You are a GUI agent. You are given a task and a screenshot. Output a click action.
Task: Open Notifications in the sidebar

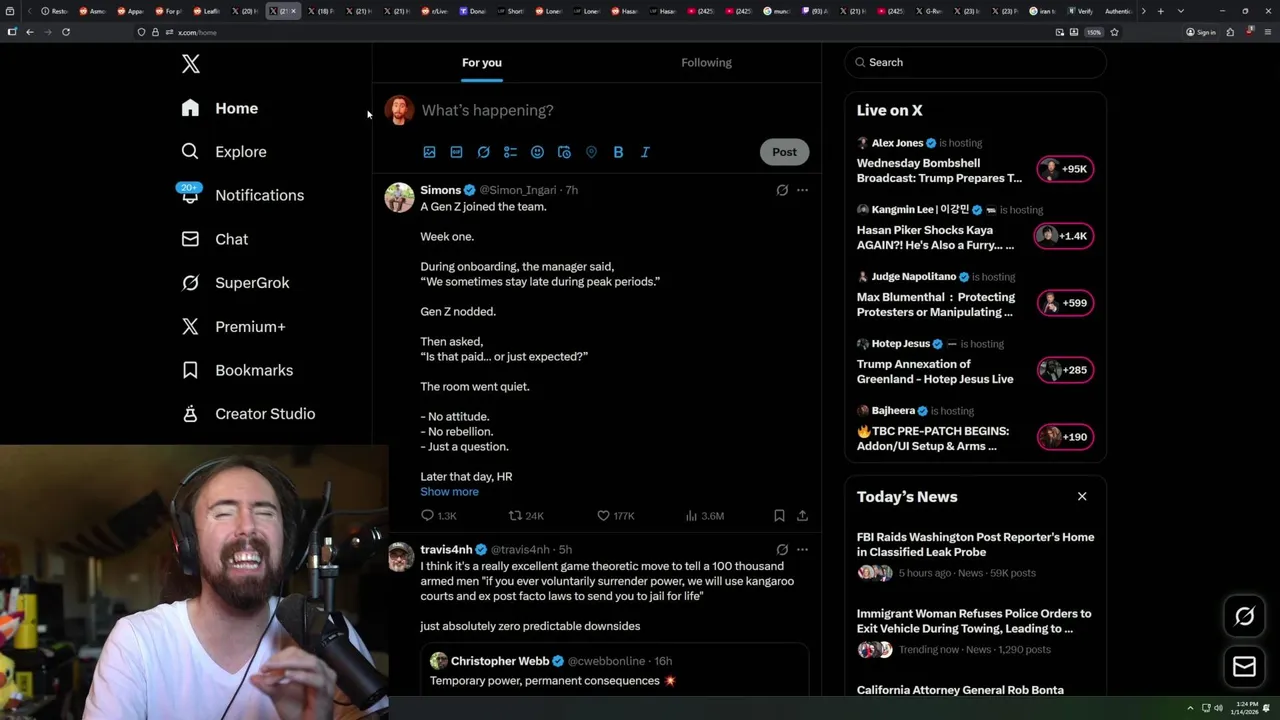click(242, 195)
